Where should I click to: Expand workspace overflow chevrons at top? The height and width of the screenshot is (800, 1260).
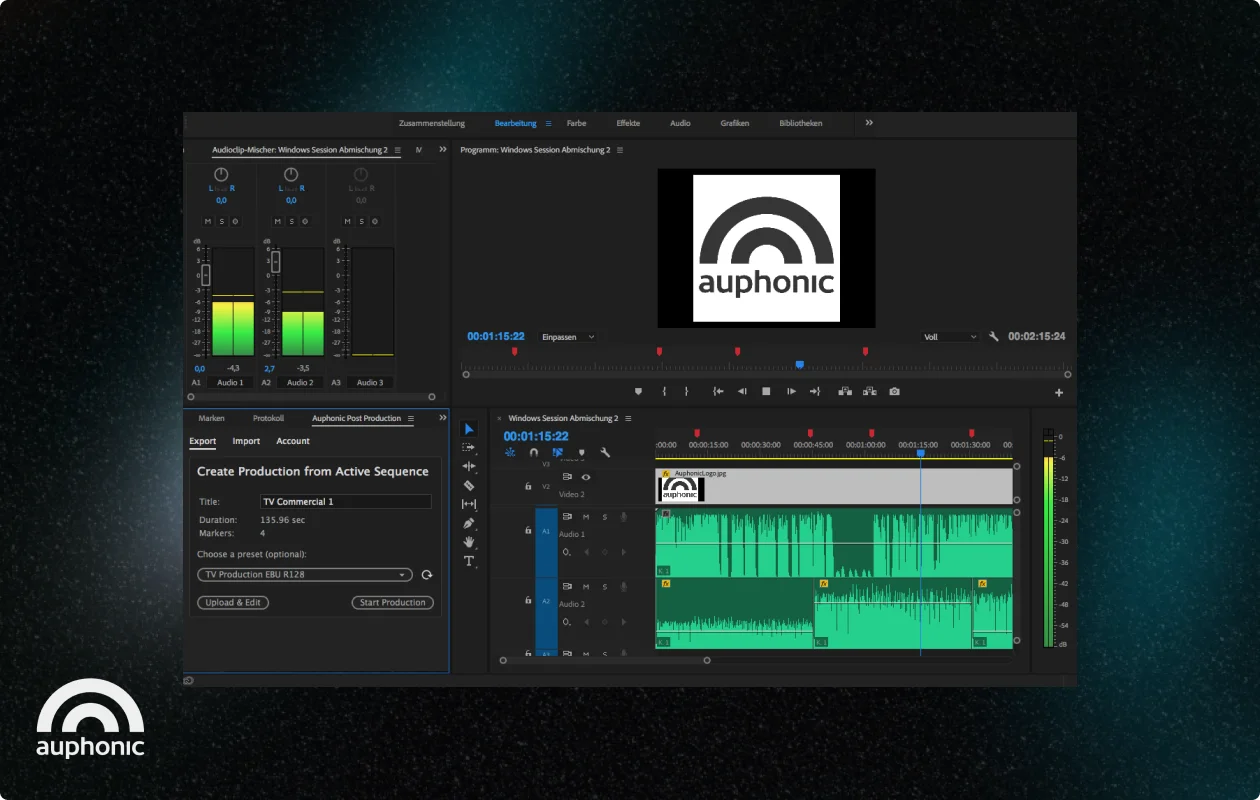point(869,123)
